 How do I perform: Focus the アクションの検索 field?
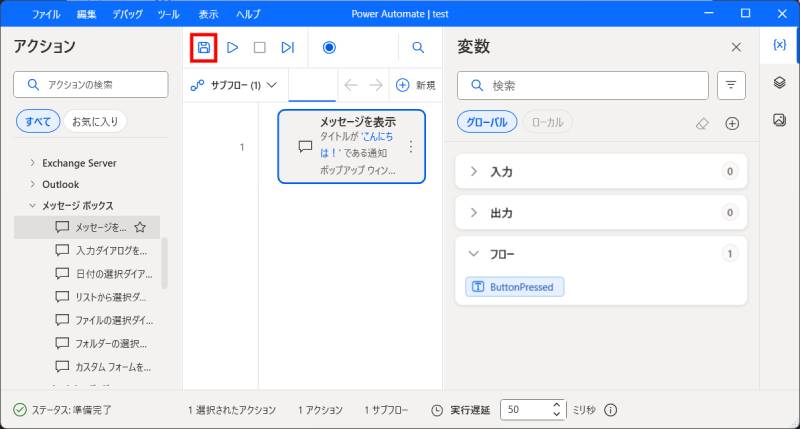pos(91,84)
